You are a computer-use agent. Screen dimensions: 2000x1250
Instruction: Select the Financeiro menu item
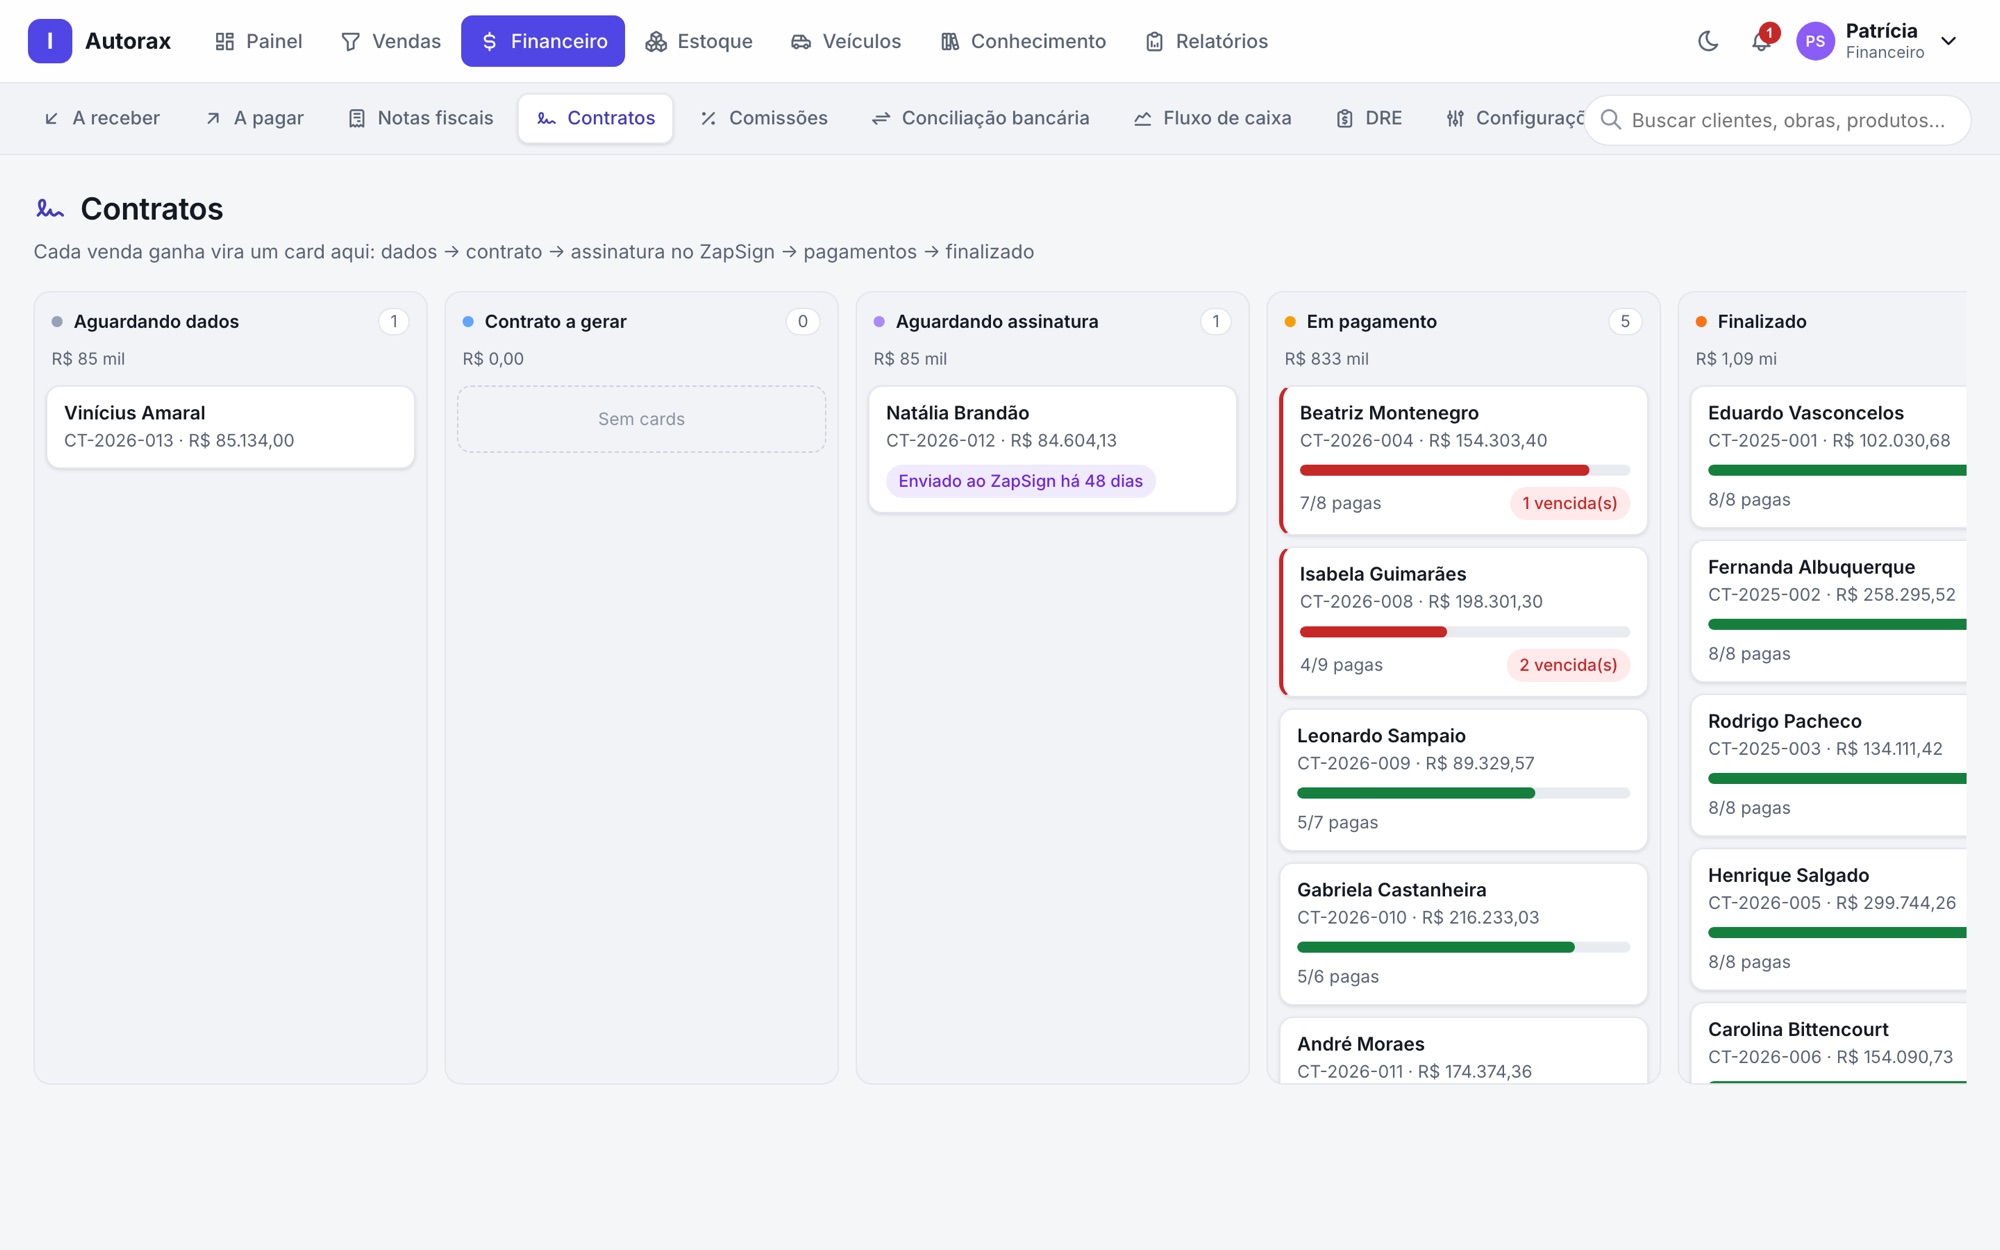click(x=543, y=41)
